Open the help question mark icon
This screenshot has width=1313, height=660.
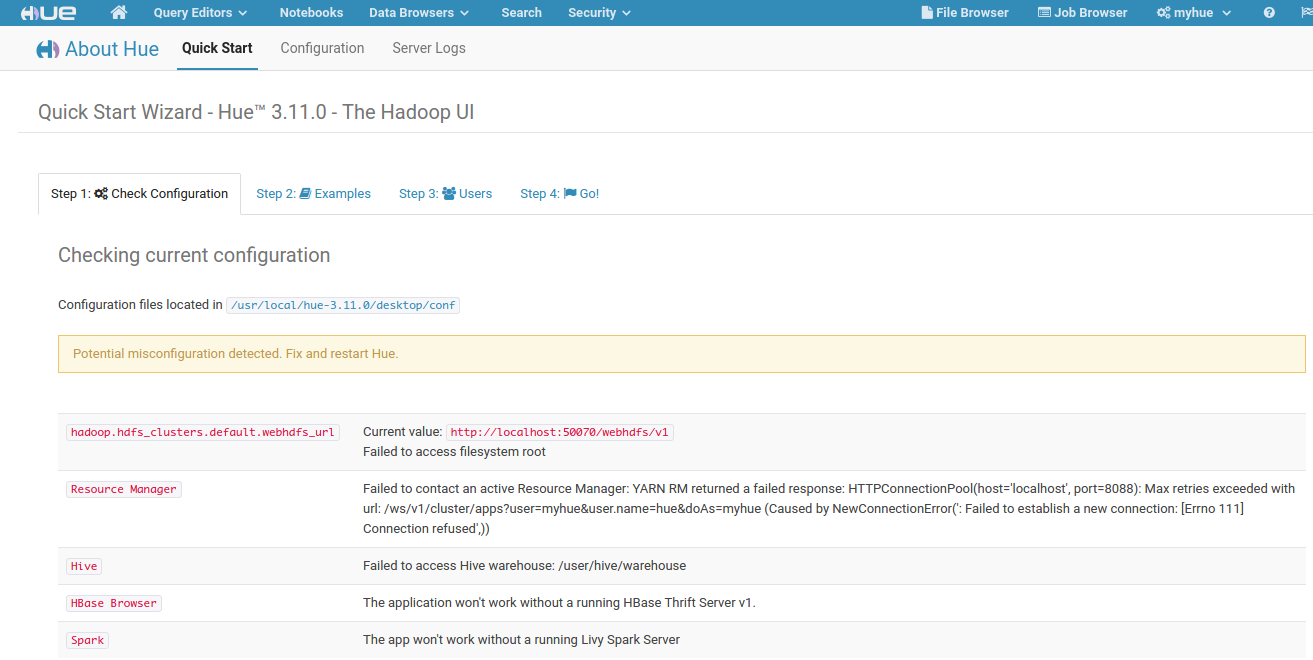[x=1269, y=13]
